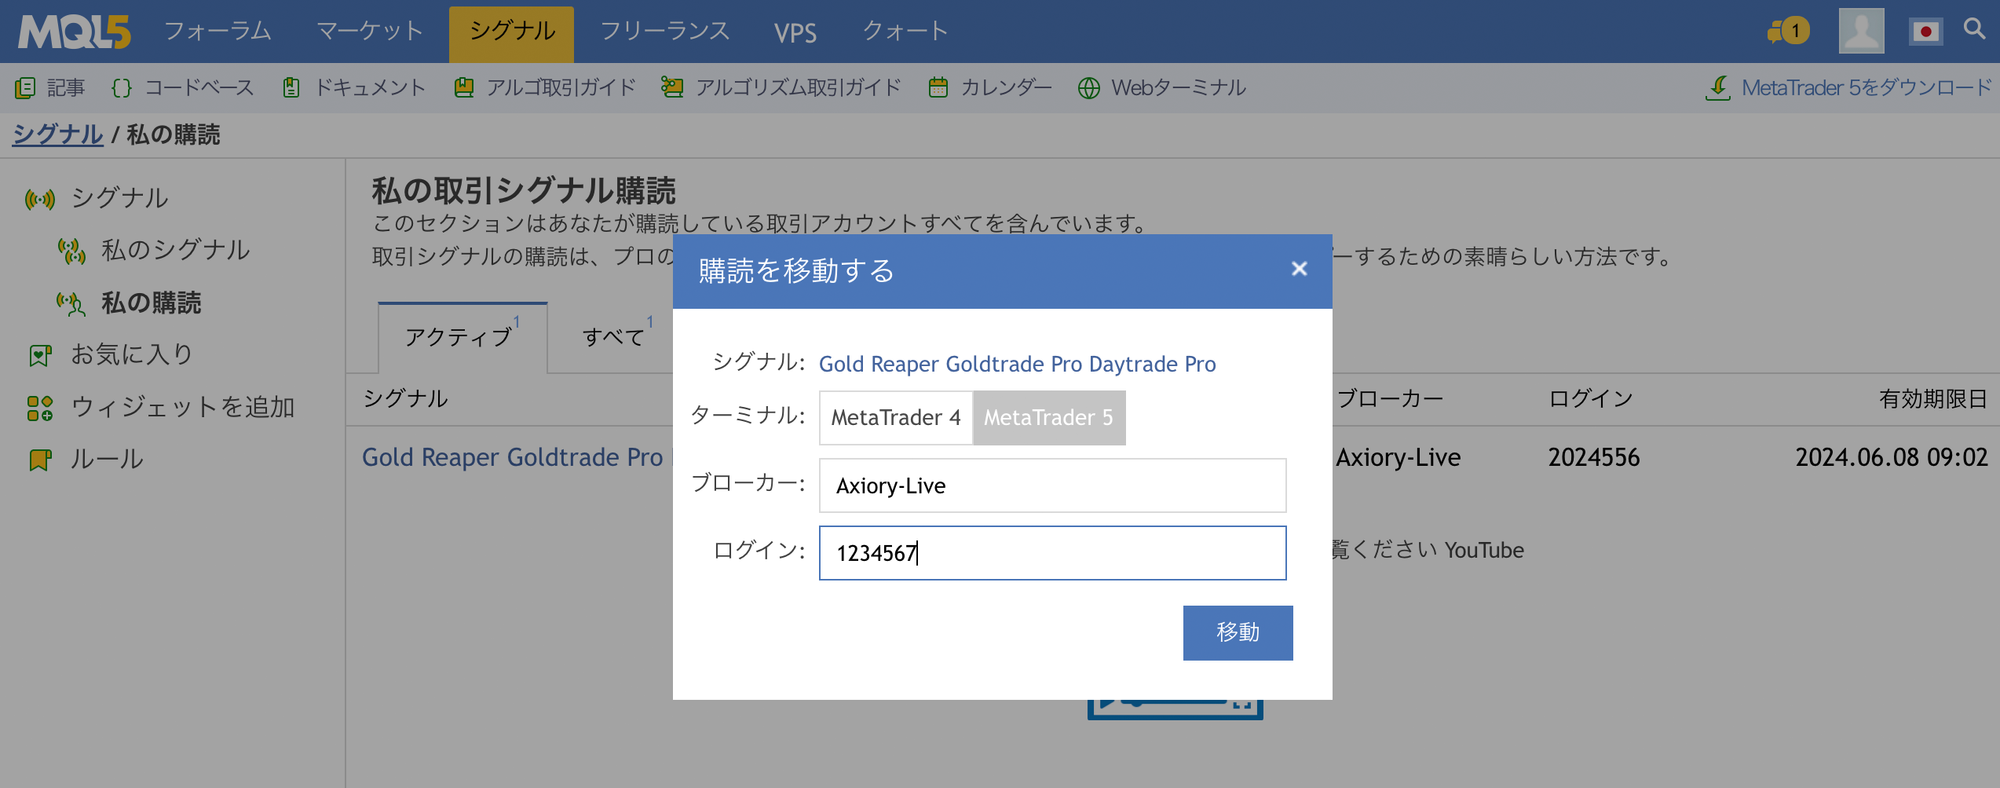This screenshot has width=2000, height=788.
Task: Click the シグナル sidebar antenna icon
Action: [x=40, y=199]
